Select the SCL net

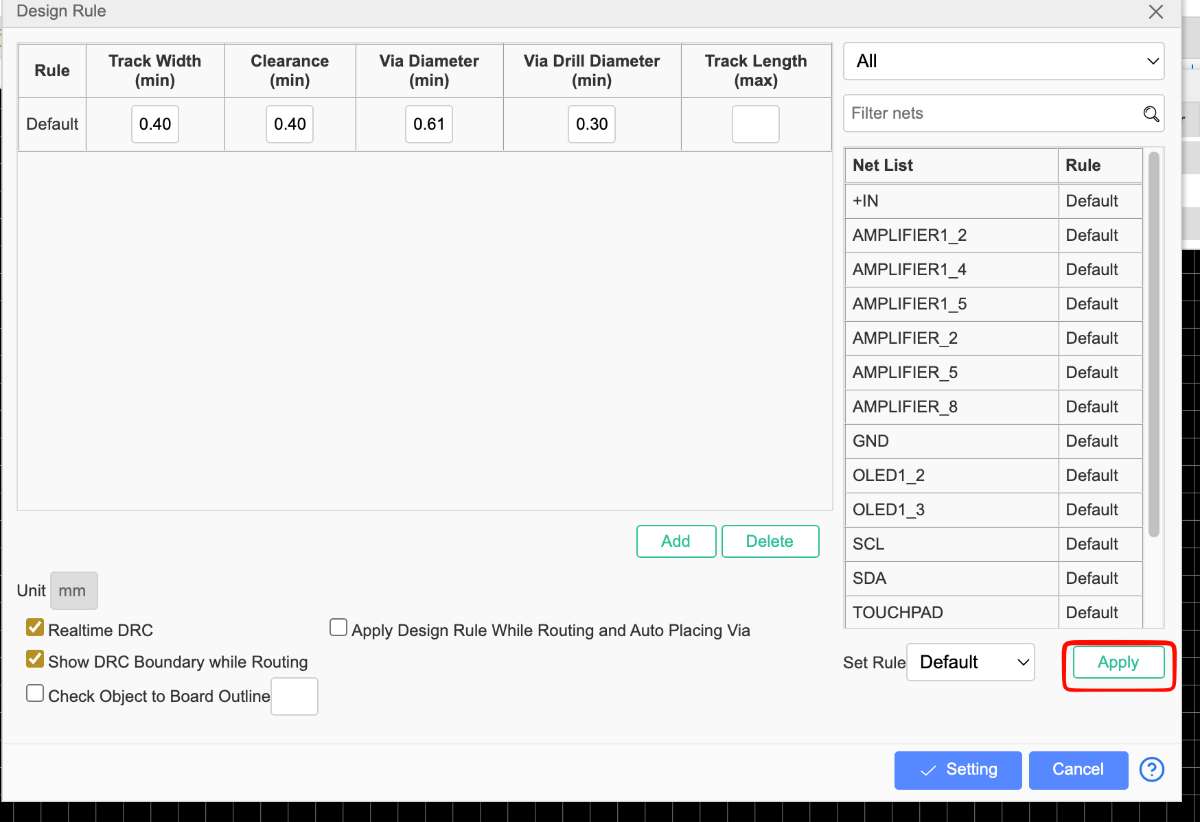coord(951,544)
